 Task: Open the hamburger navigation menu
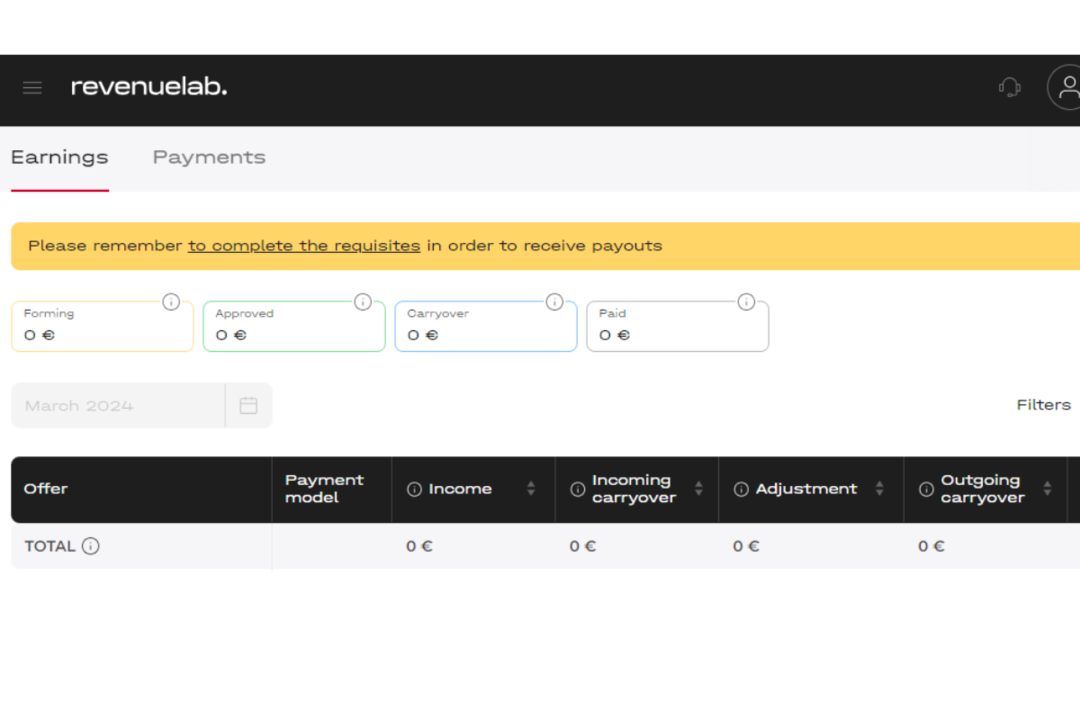[32, 87]
